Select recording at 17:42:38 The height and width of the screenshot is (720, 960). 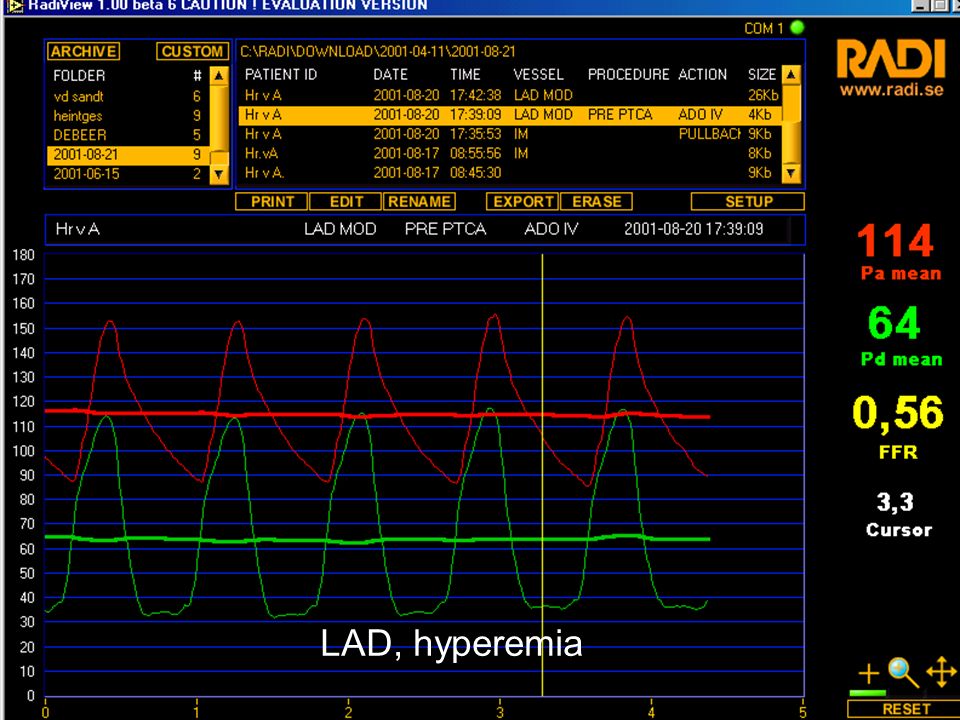[511, 96]
